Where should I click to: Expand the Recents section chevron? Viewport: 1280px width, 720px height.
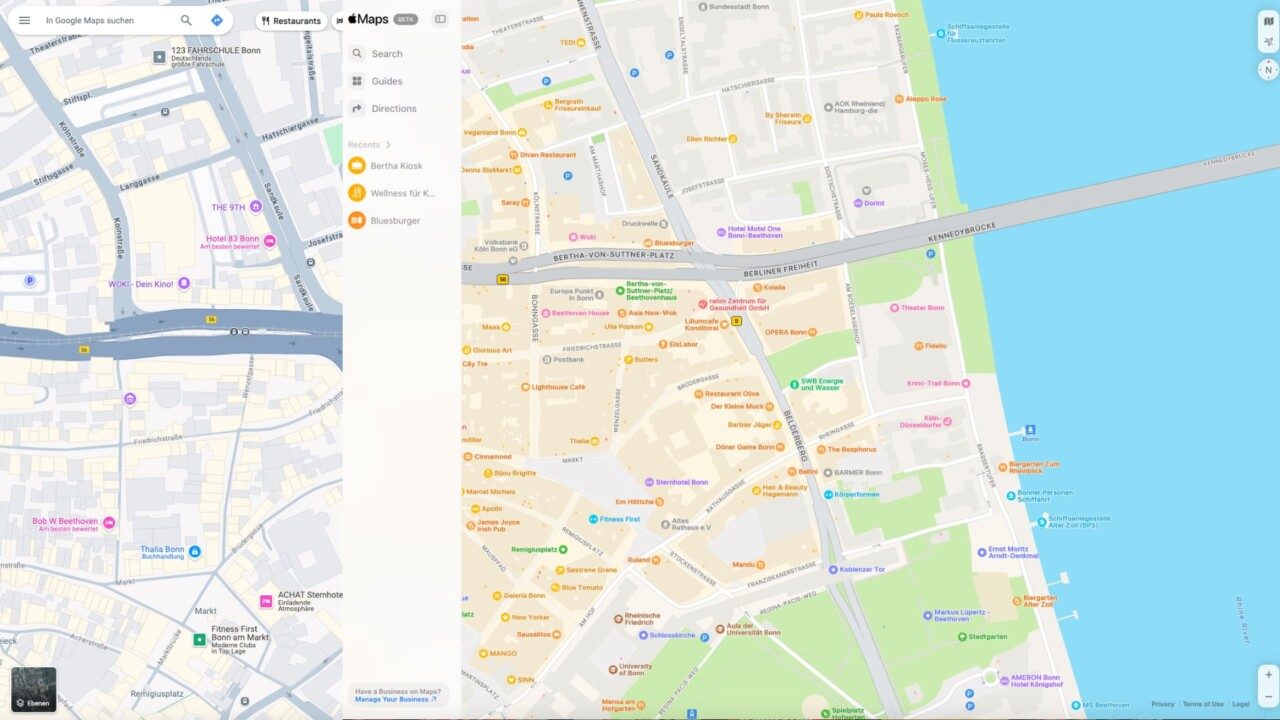click(388, 145)
